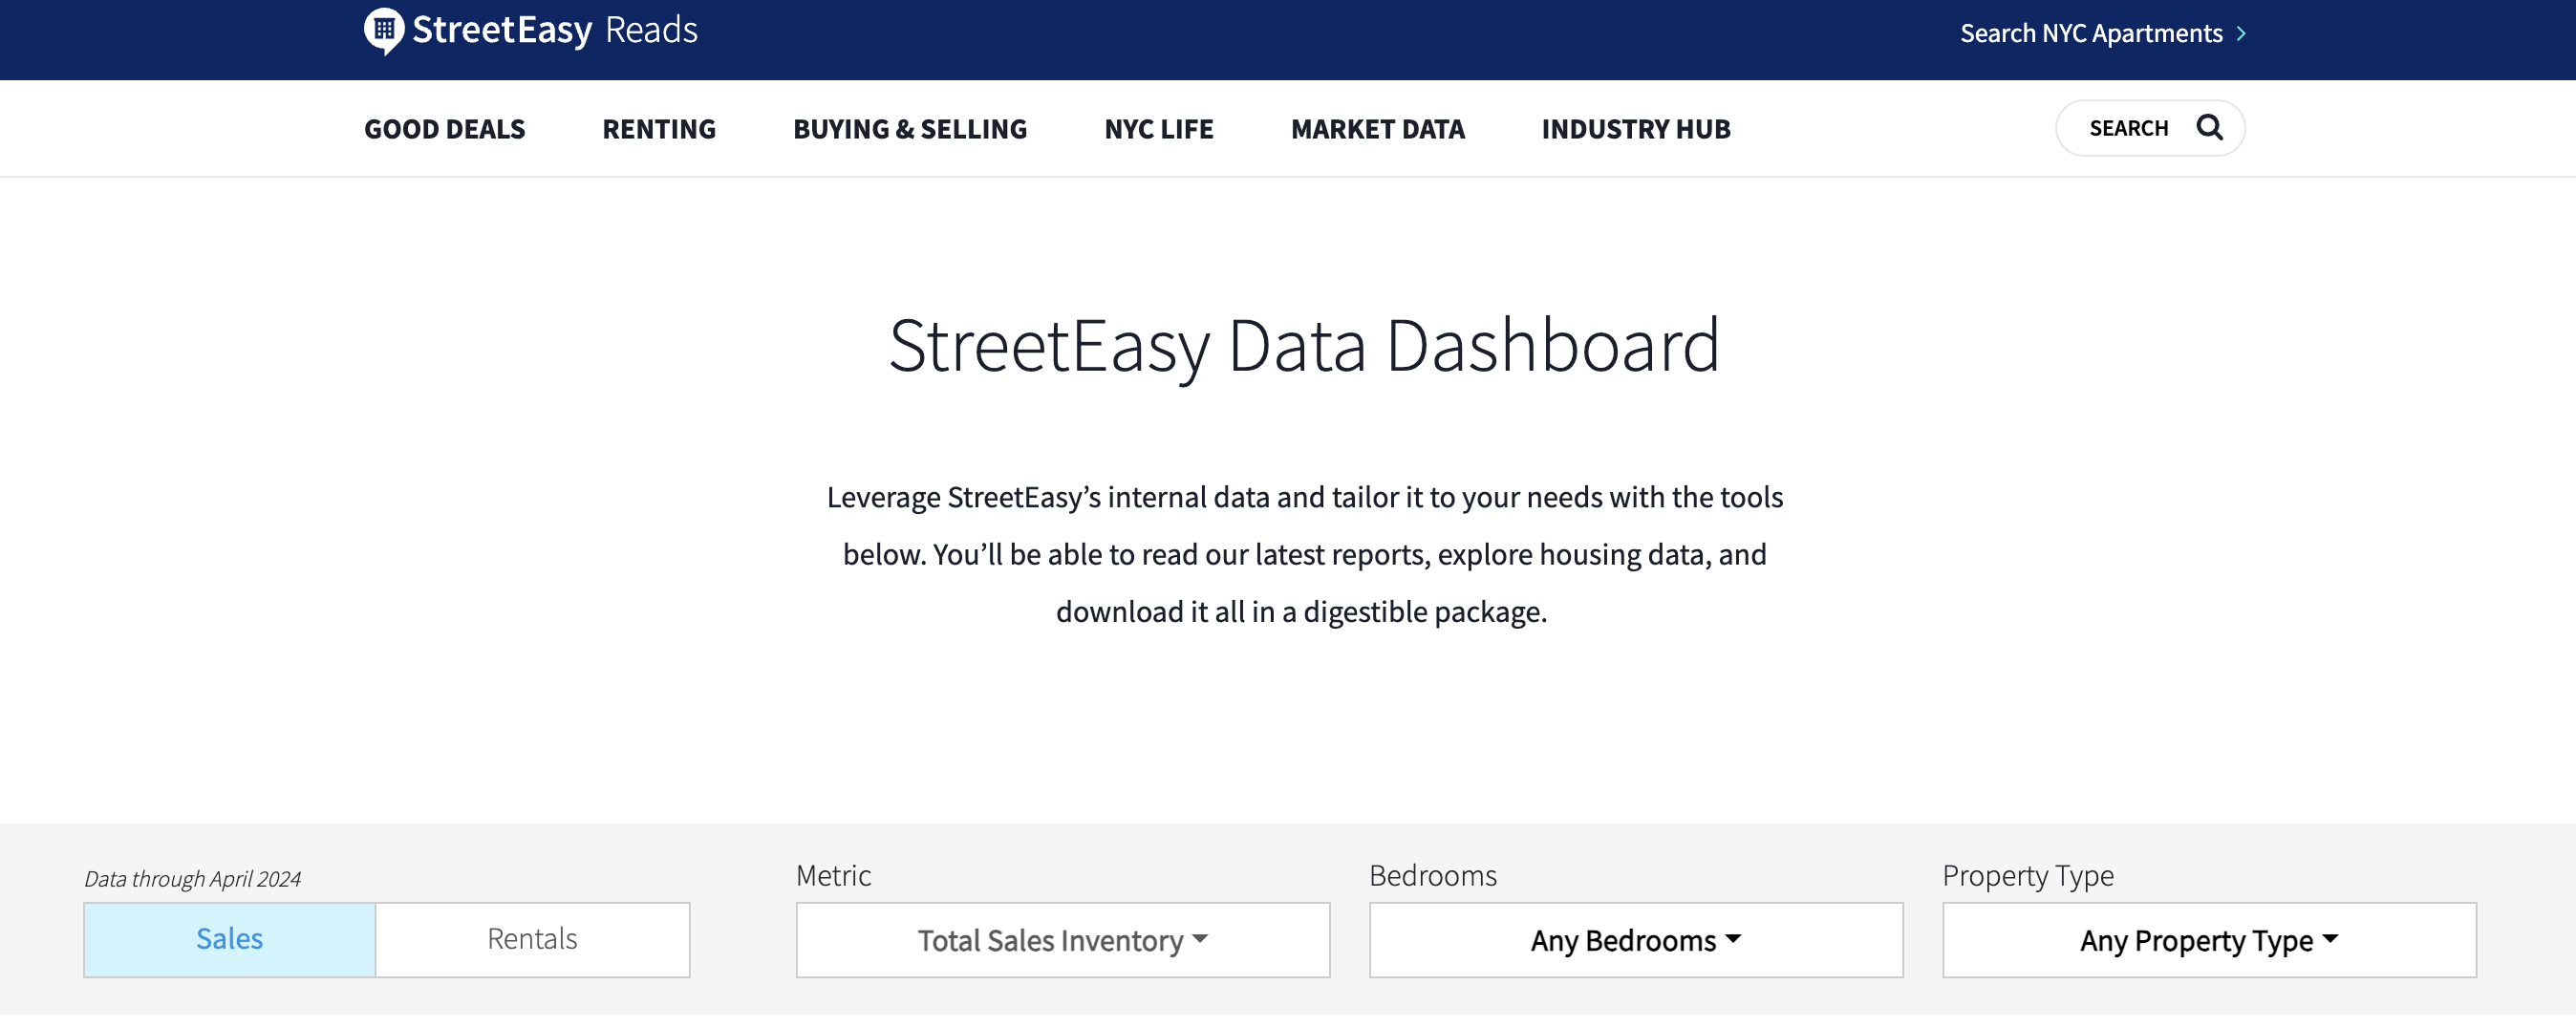Select the Sales toggle option
Viewport: 2576px width, 1028px height.
229,939
